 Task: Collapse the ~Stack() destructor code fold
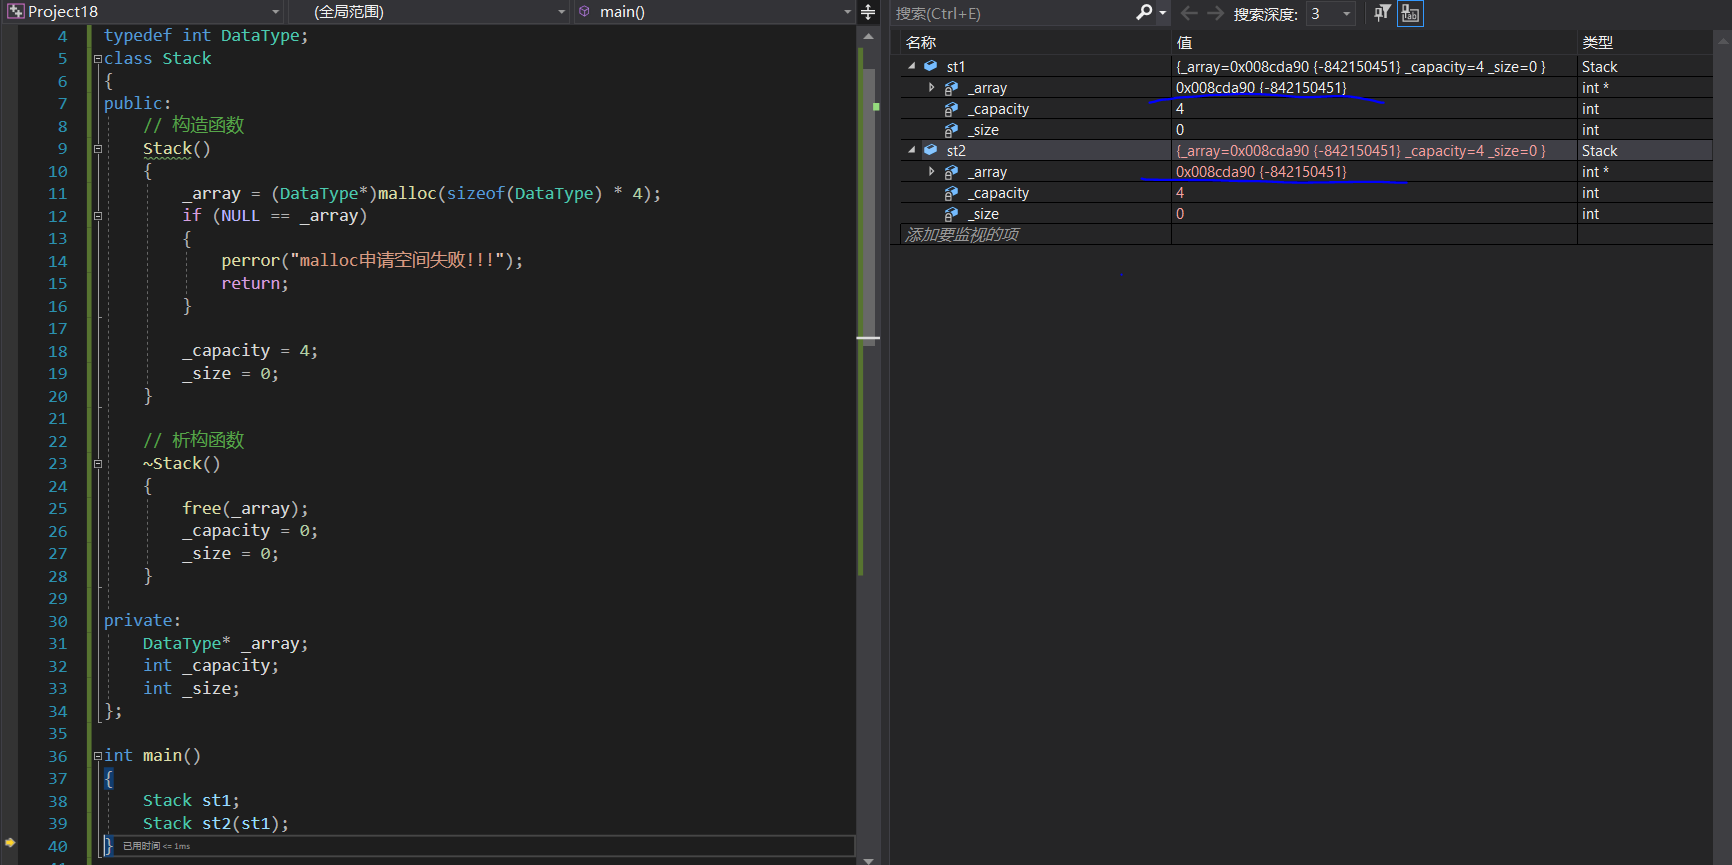tap(98, 464)
